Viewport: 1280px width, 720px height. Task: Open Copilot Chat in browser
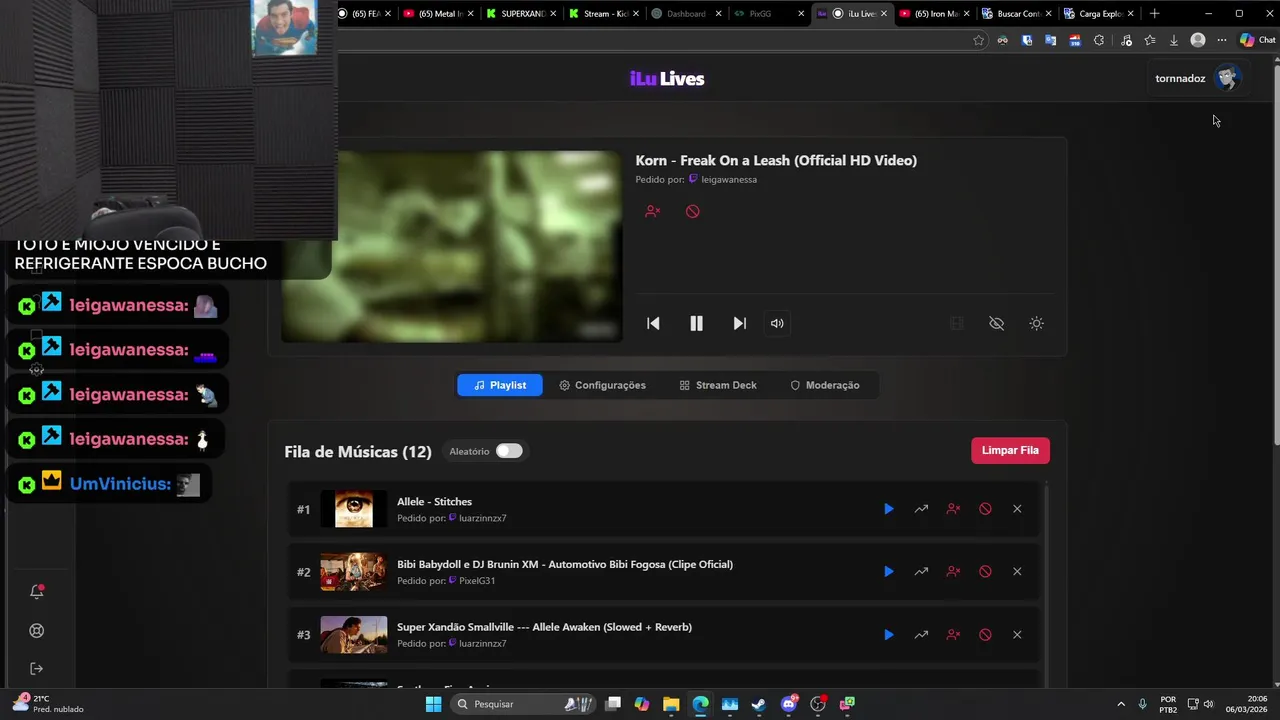1258,40
